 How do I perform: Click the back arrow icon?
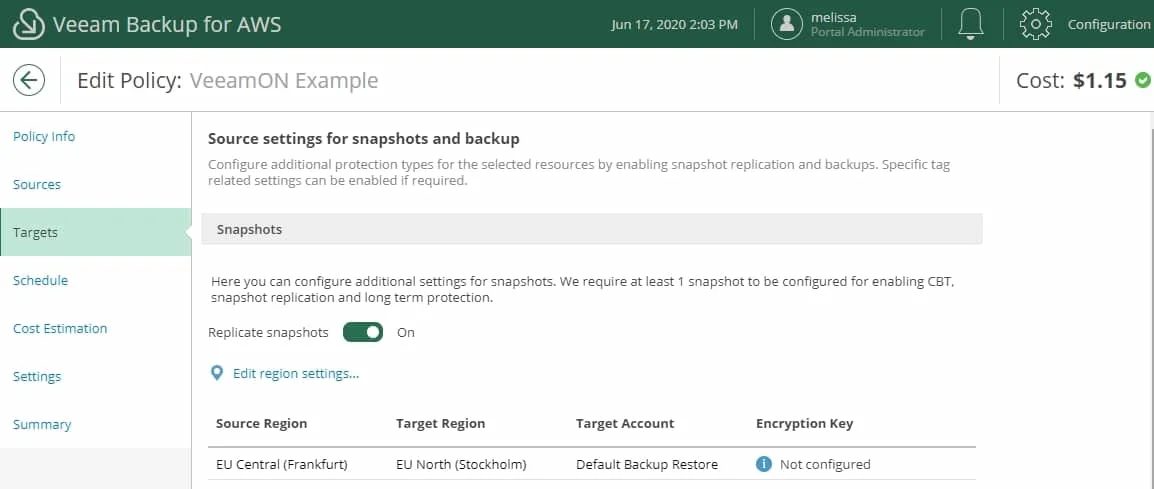pyautogui.click(x=29, y=80)
